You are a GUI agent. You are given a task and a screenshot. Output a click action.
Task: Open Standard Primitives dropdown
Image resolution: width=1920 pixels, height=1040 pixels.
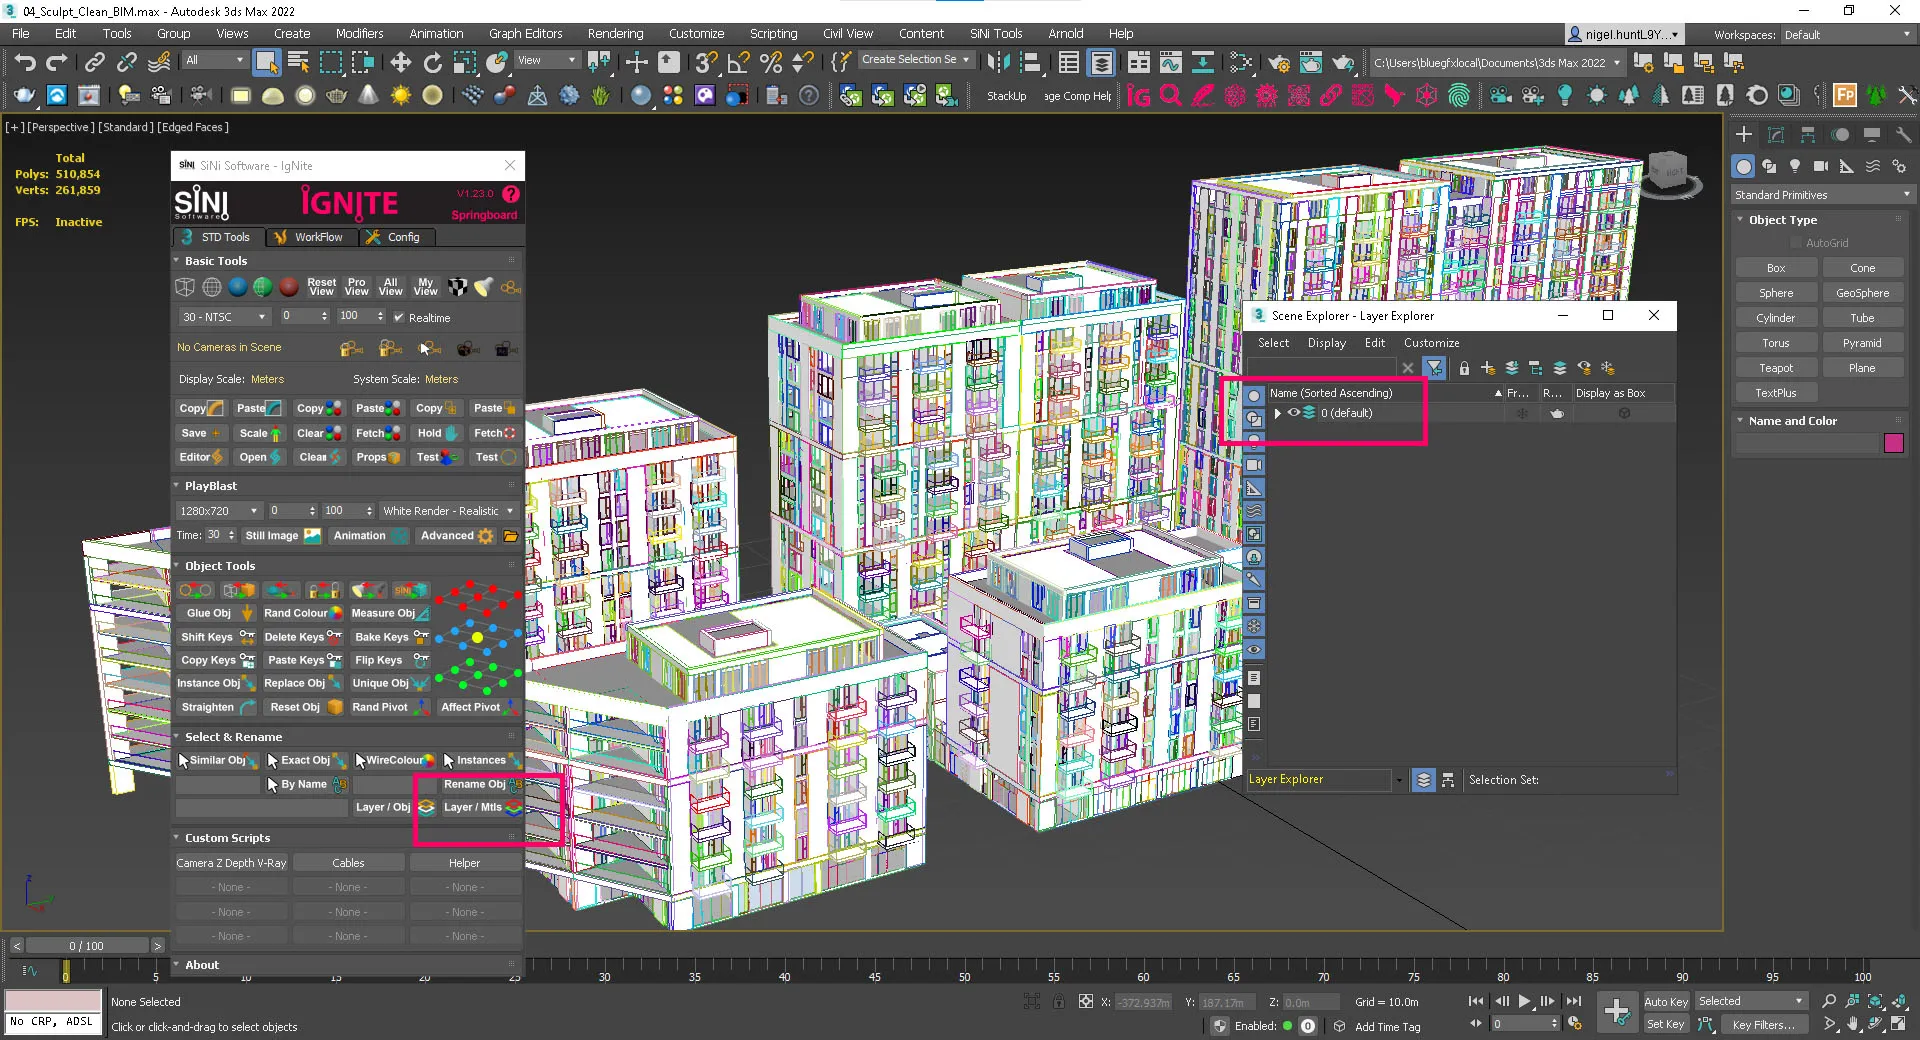1823,195
